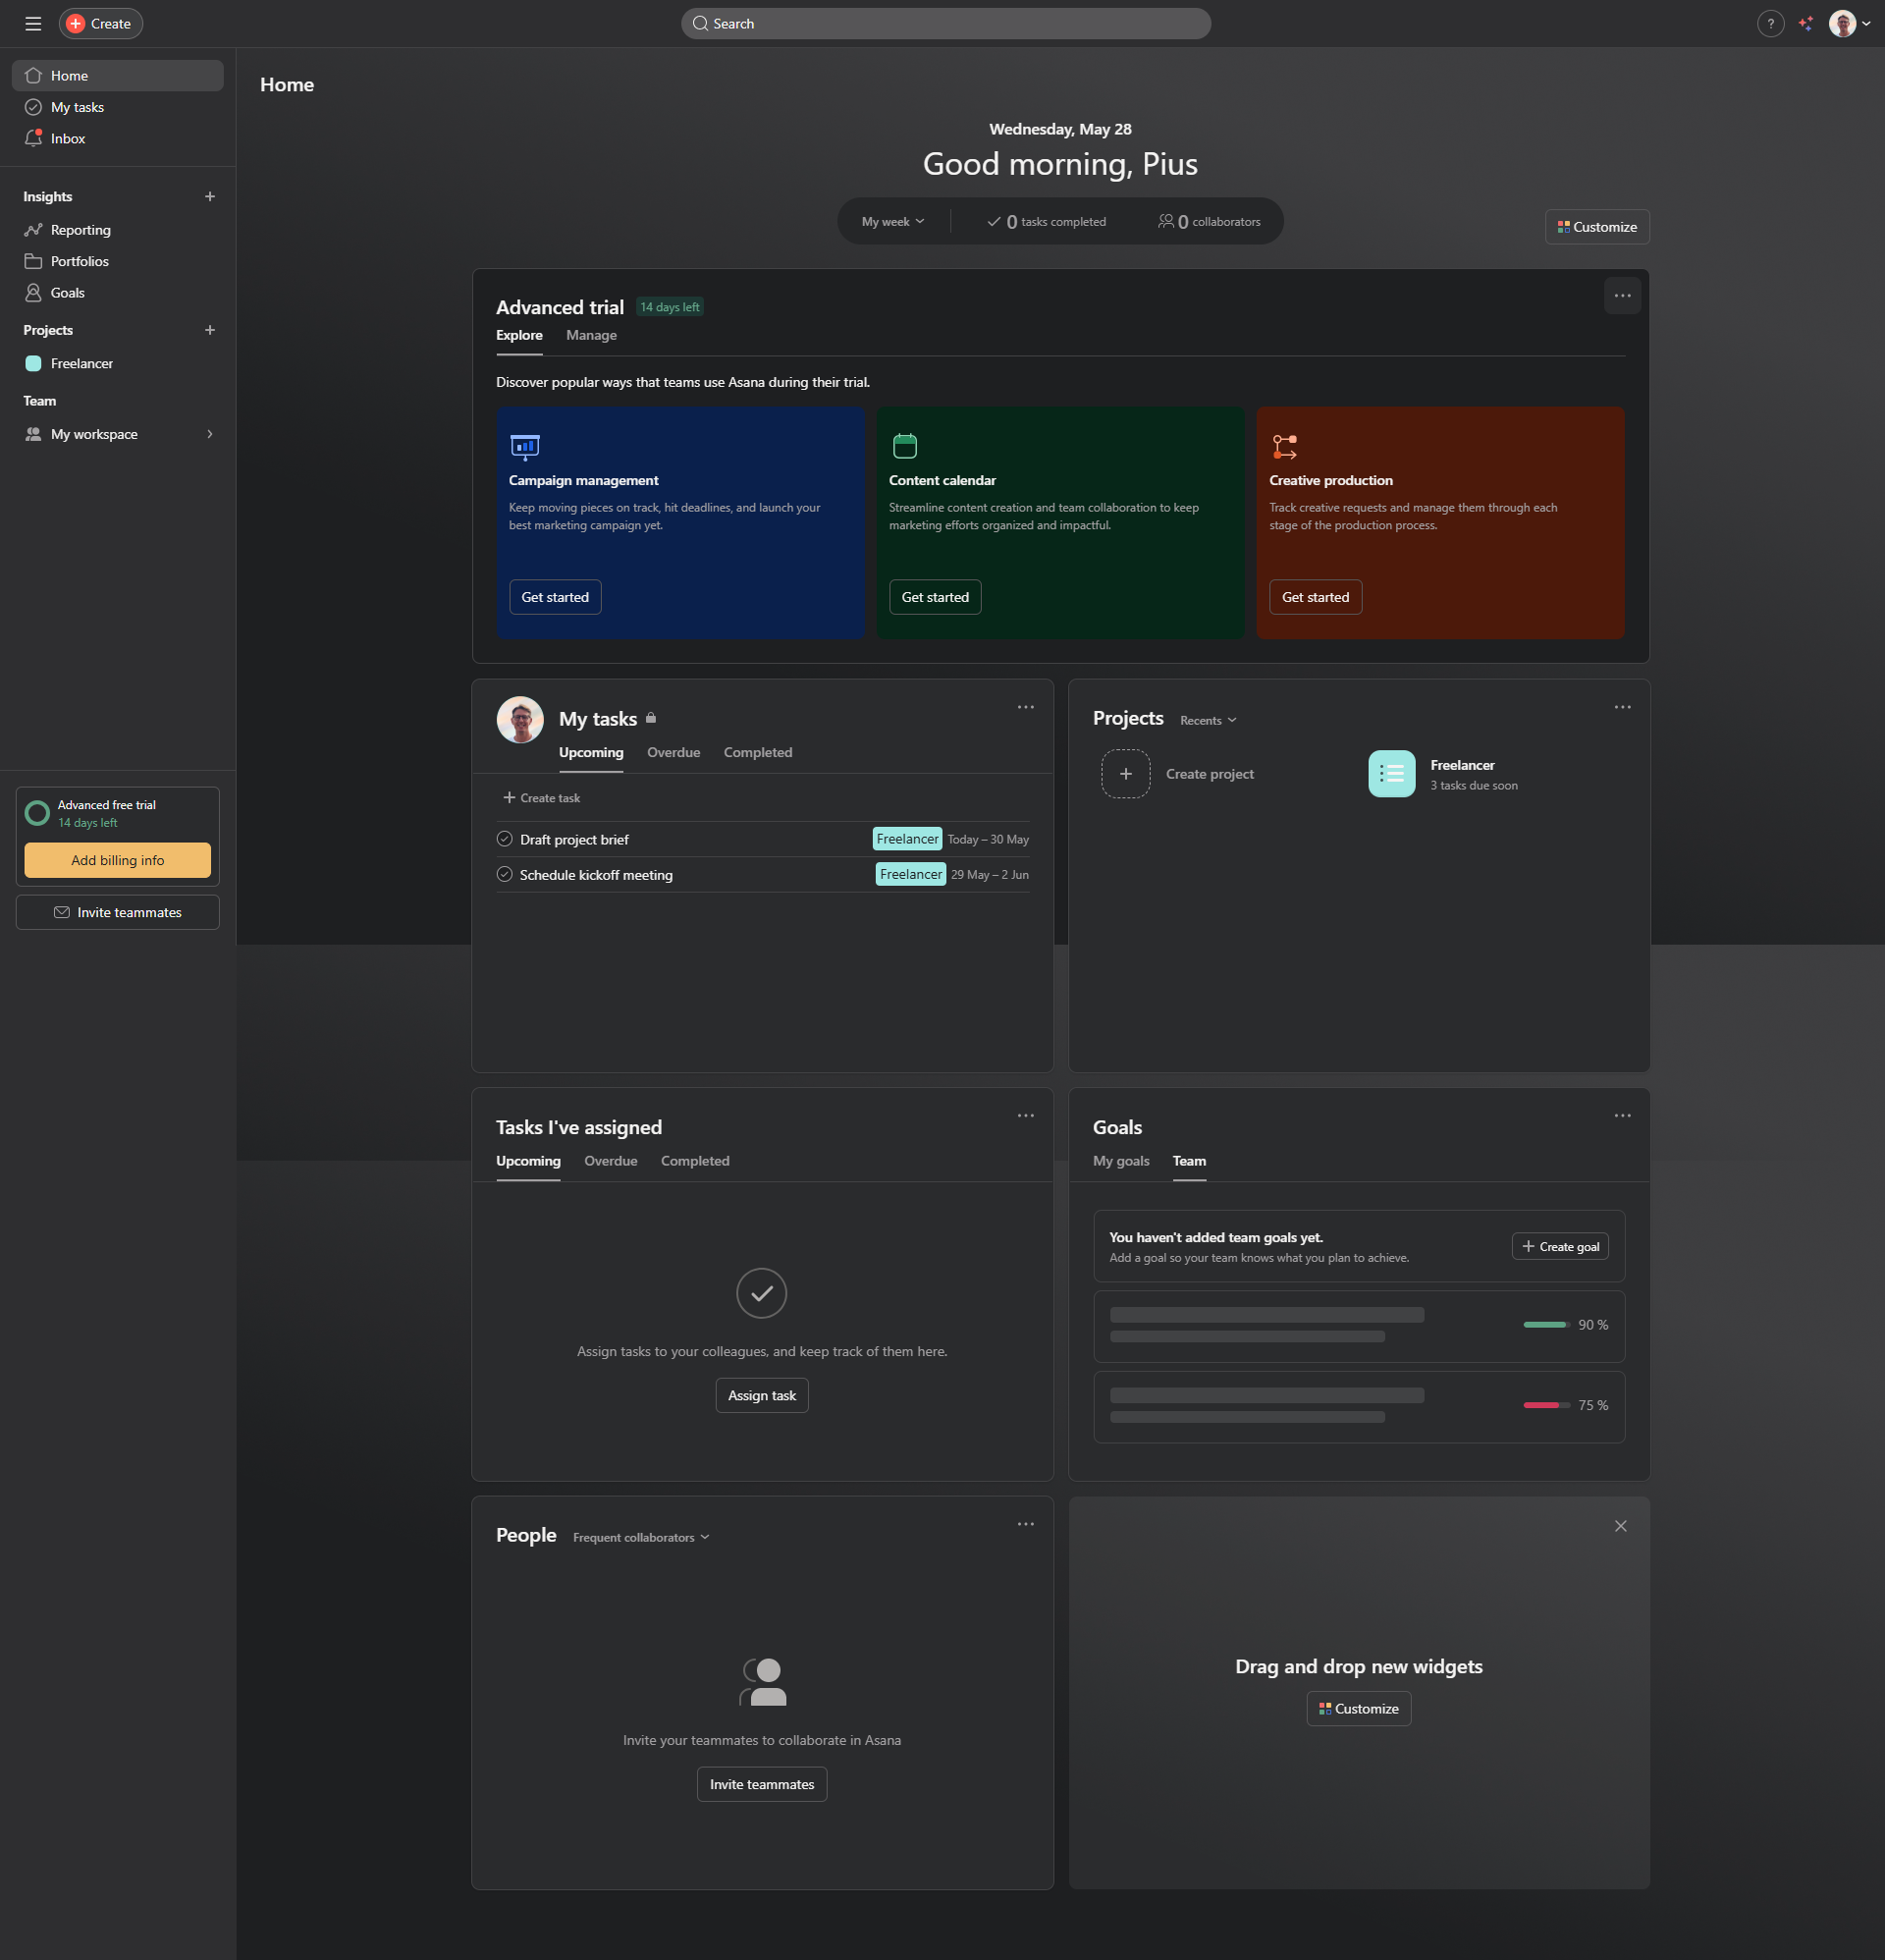Click the dashed Create project plus icon

pos(1125,773)
